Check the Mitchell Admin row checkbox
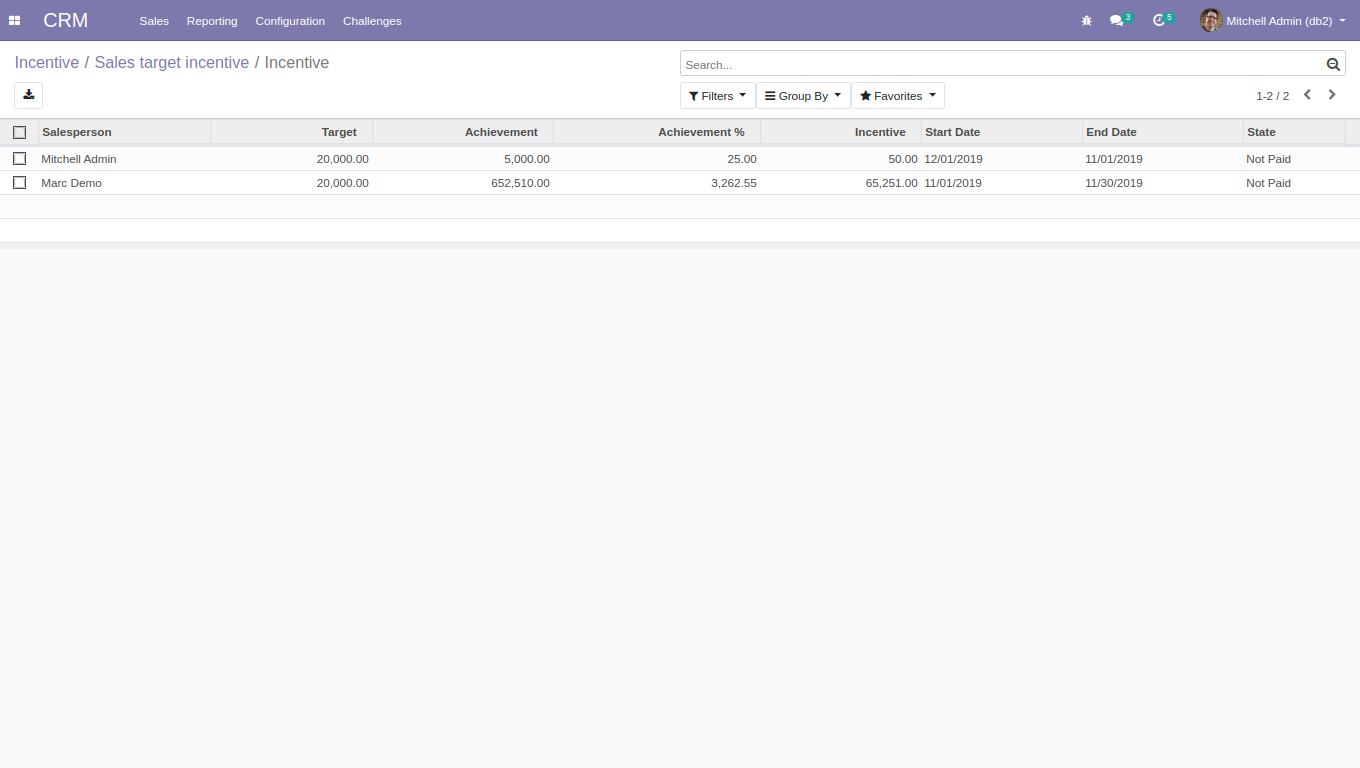Viewport: 1360px width, 768px height. click(19, 158)
